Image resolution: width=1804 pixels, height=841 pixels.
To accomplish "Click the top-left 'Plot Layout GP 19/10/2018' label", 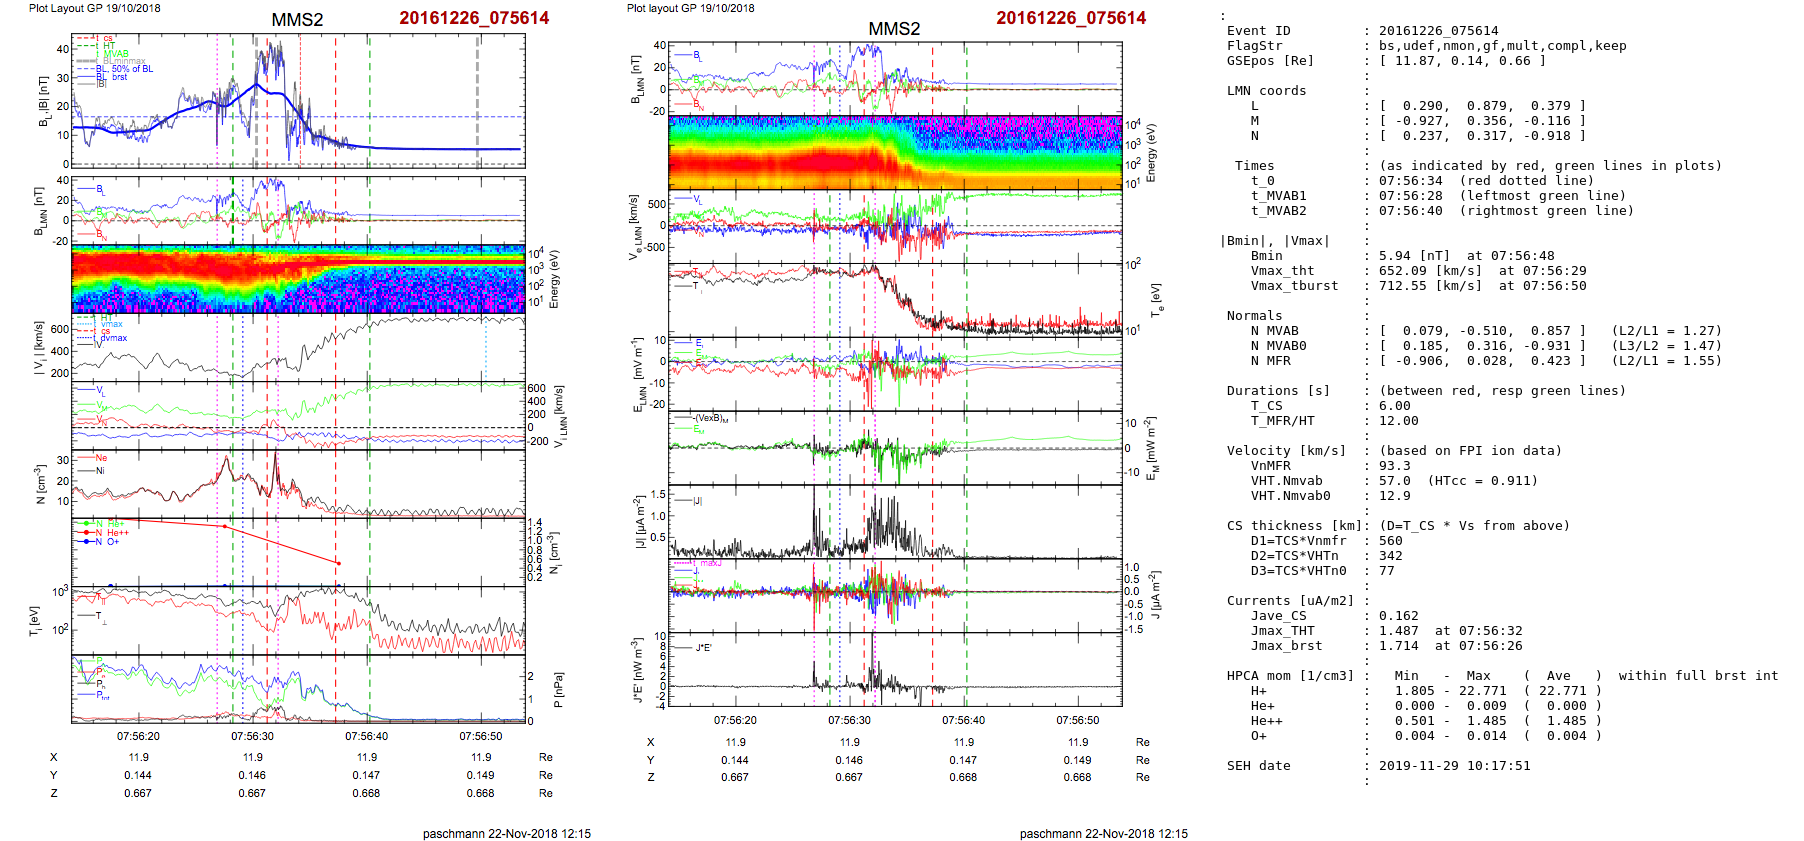I will click(94, 8).
